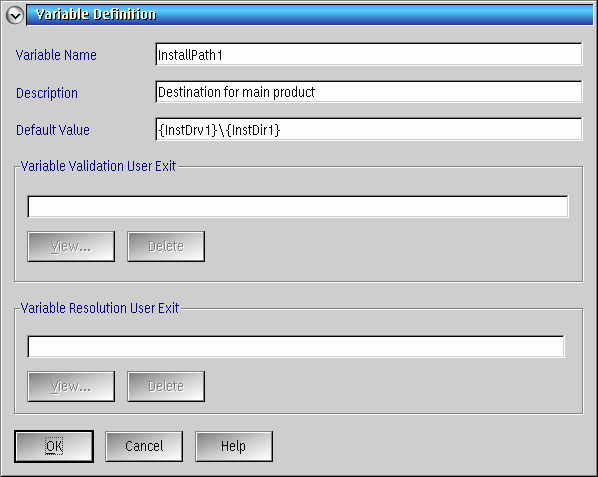Place cursor after InstallPath1 text
This screenshot has height=477, width=598.
(223, 55)
